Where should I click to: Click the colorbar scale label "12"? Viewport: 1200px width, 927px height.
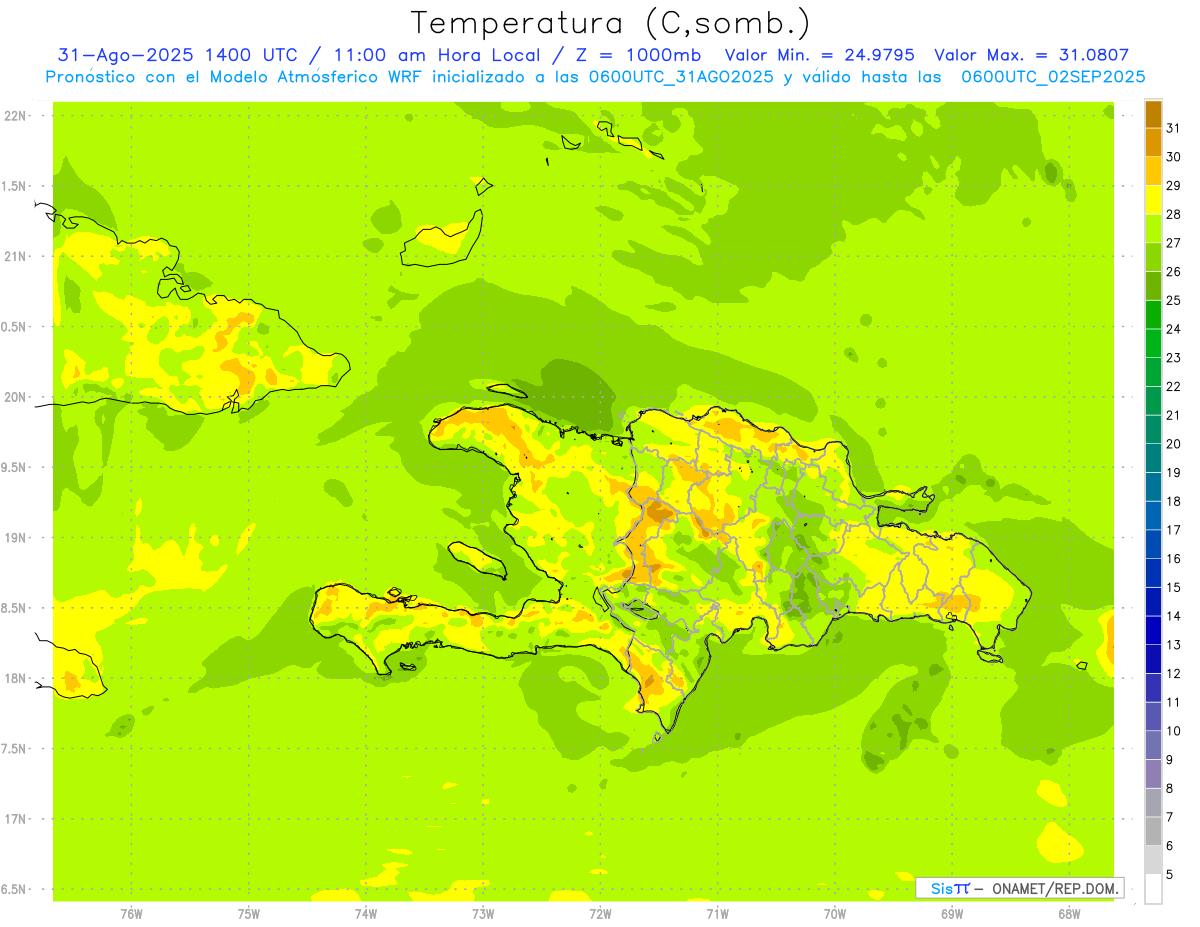(1174, 673)
